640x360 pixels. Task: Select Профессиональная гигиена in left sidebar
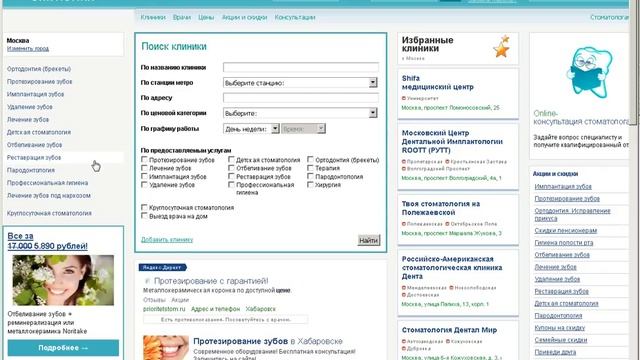pyautogui.click(x=47, y=182)
